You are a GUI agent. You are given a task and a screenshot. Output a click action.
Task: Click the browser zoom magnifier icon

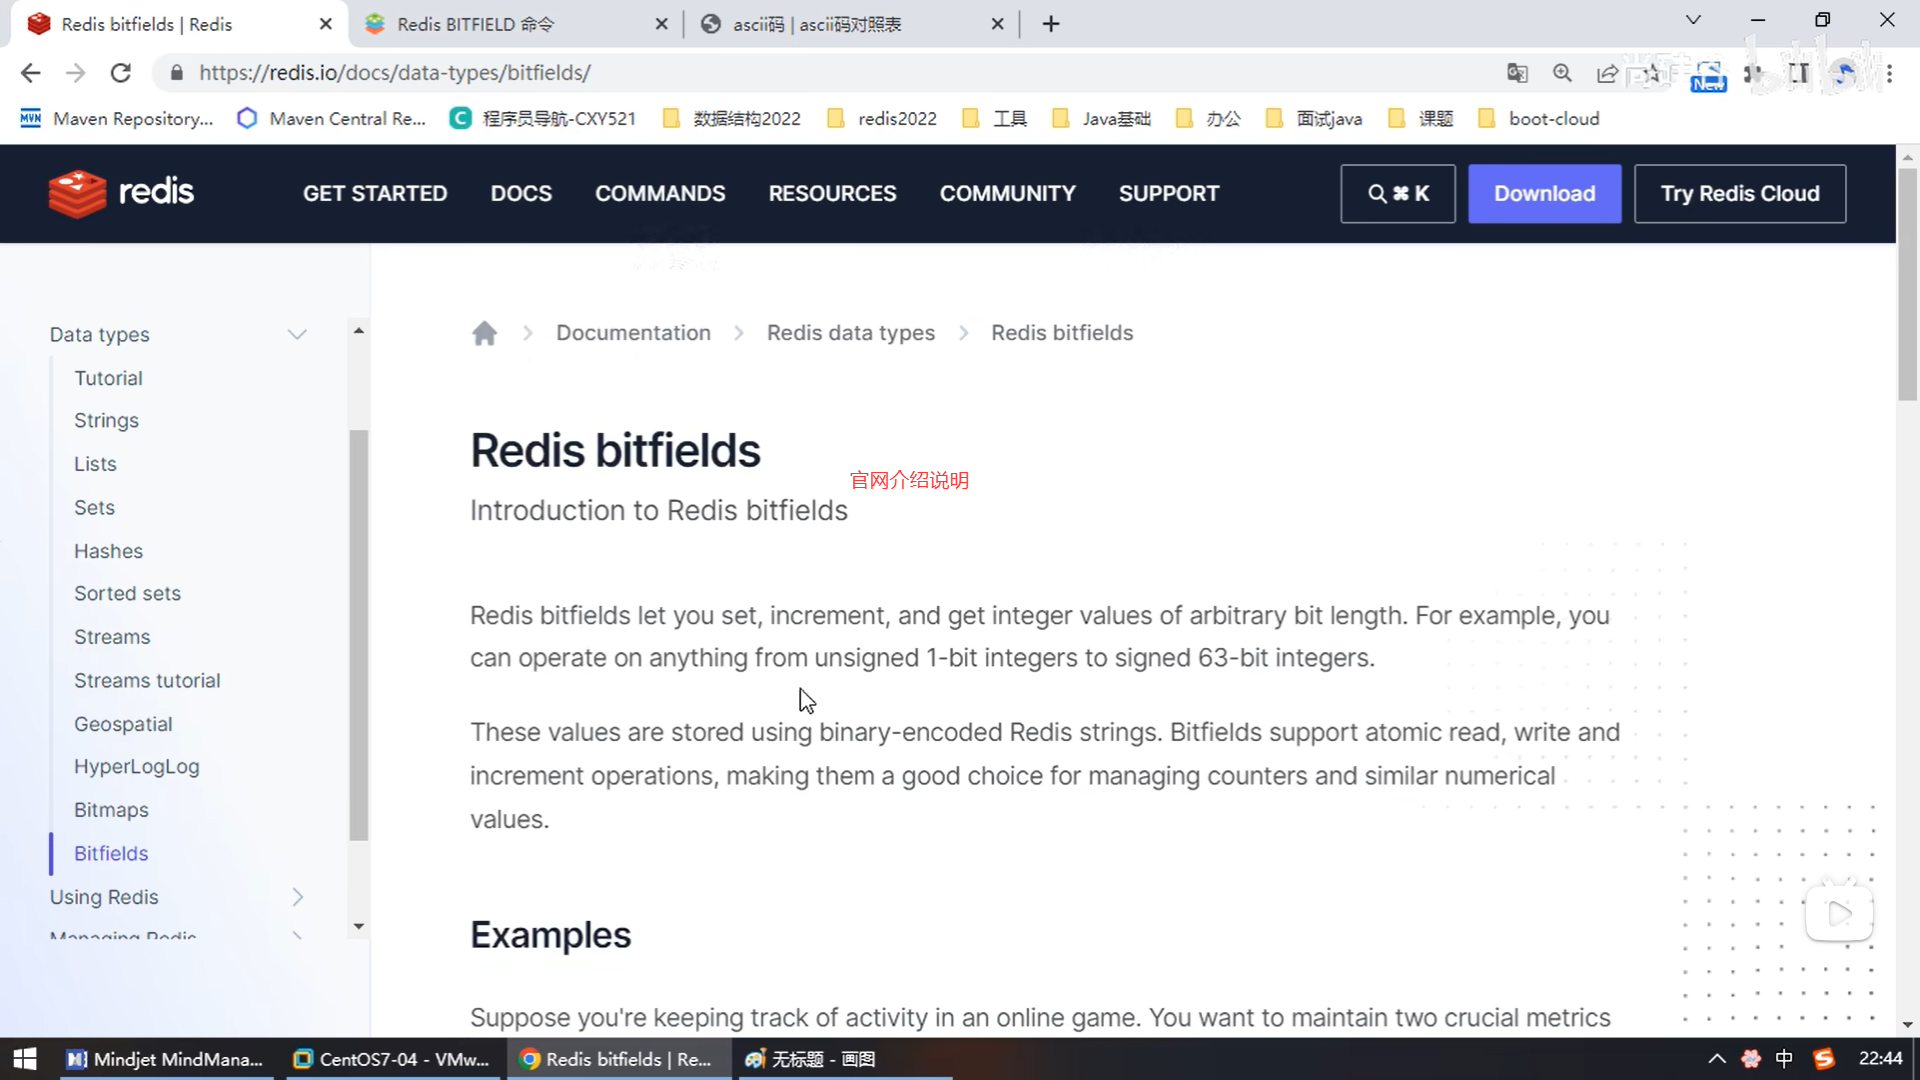[x=1562, y=73]
